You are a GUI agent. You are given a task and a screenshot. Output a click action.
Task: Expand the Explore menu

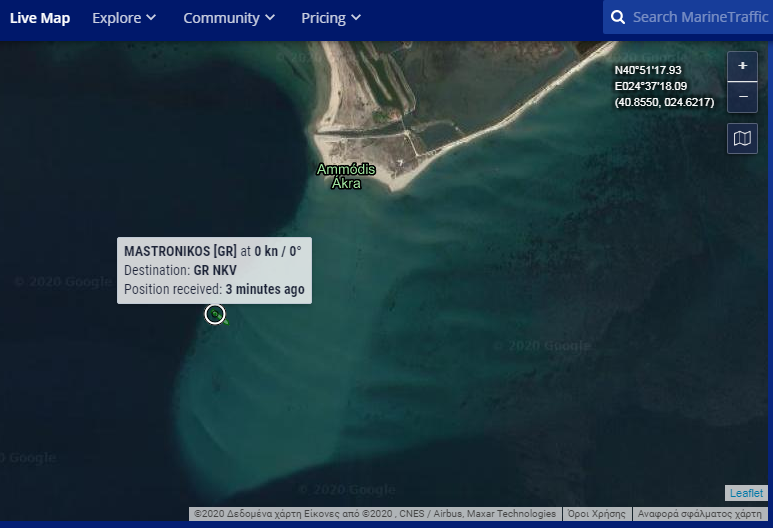pyautogui.click(x=116, y=18)
